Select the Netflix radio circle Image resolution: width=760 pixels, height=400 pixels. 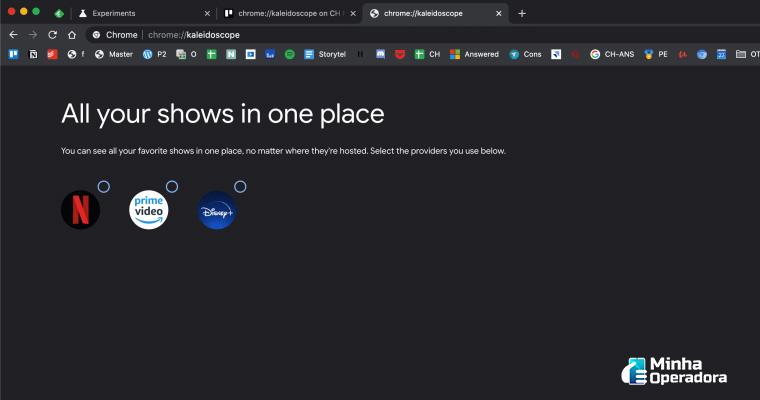pyautogui.click(x=104, y=187)
